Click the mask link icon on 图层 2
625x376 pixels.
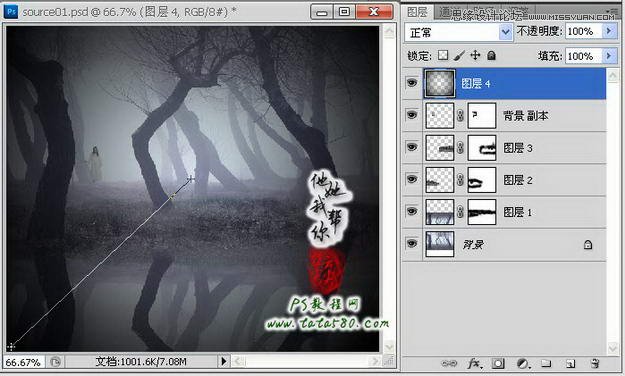(460, 180)
